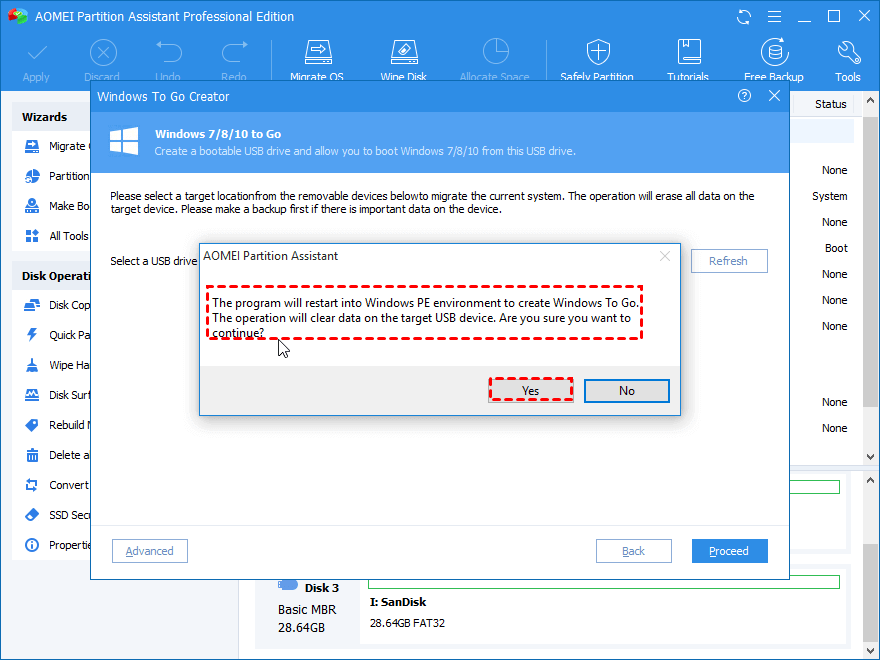Click the SSD Secure Erase icon
The width and height of the screenshot is (880, 660).
pyautogui.click(x=32, y=515)
